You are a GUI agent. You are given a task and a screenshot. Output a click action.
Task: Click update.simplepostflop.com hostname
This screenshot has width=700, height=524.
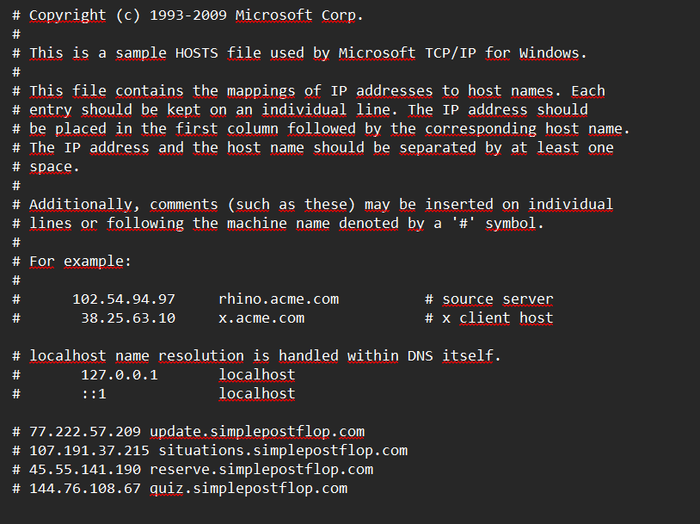click(257, 432)
